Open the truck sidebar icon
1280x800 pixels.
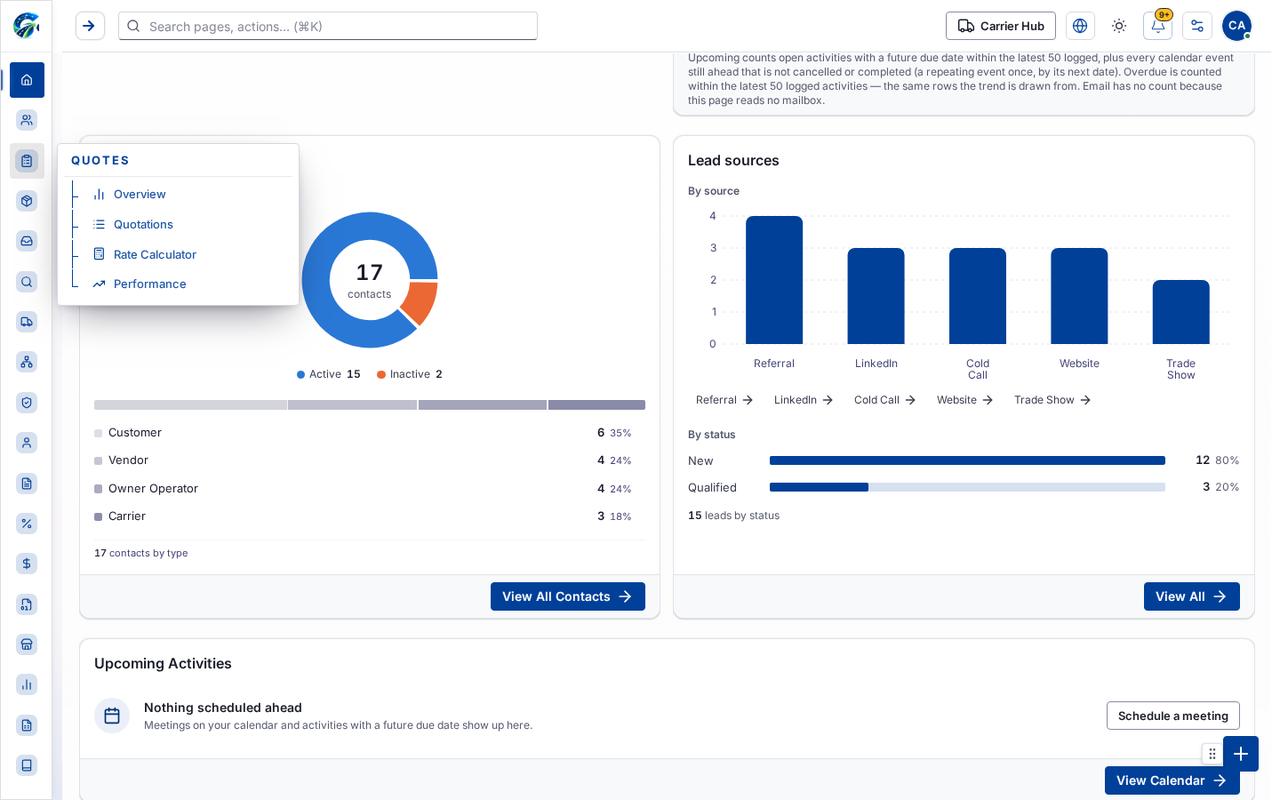pyautogui.click(x=27, y=322)
